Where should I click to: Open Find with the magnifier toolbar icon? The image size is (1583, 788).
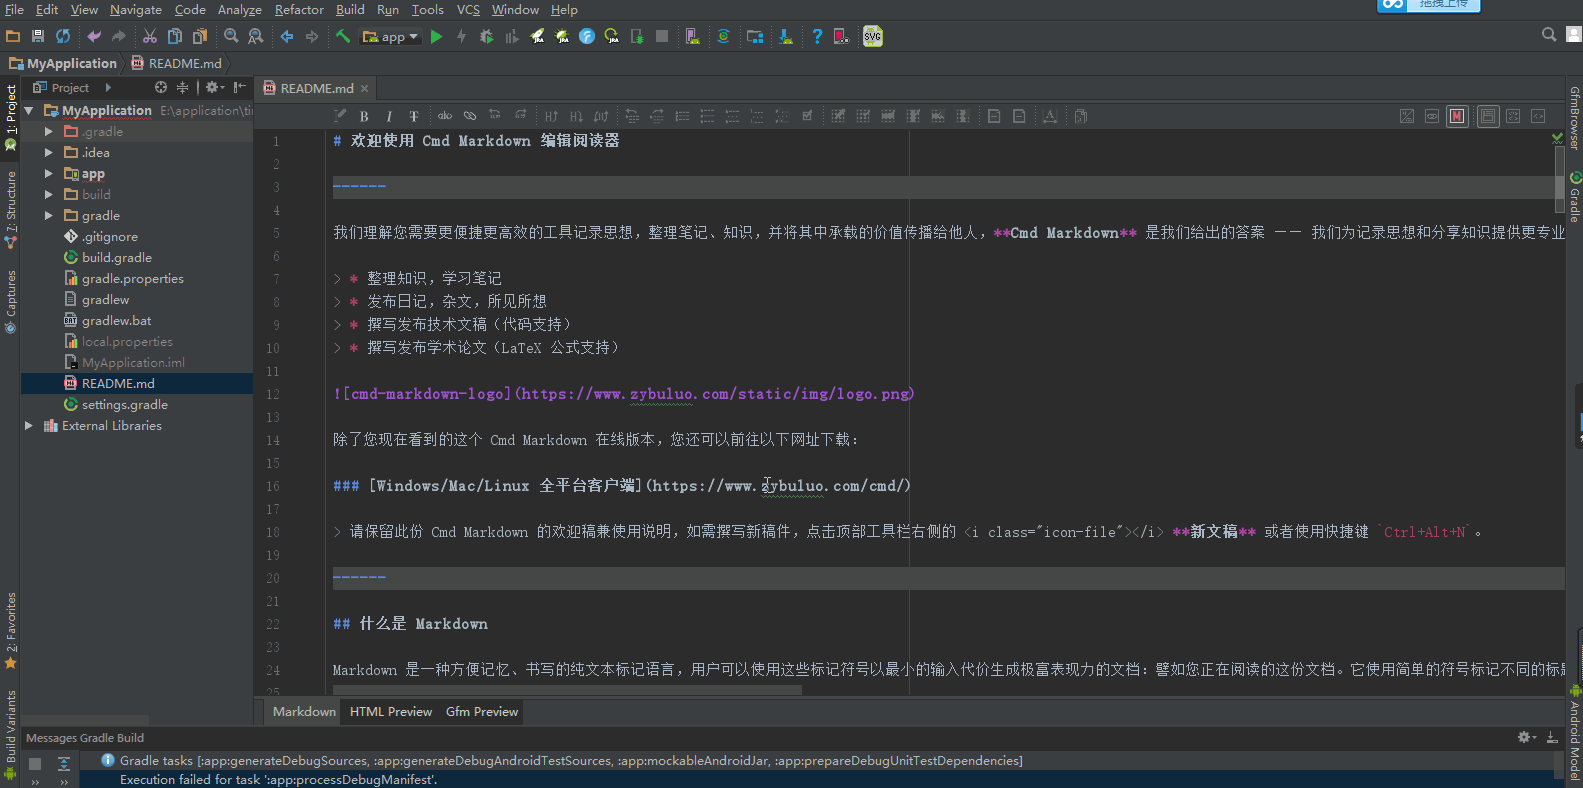[x=231, y=36]
